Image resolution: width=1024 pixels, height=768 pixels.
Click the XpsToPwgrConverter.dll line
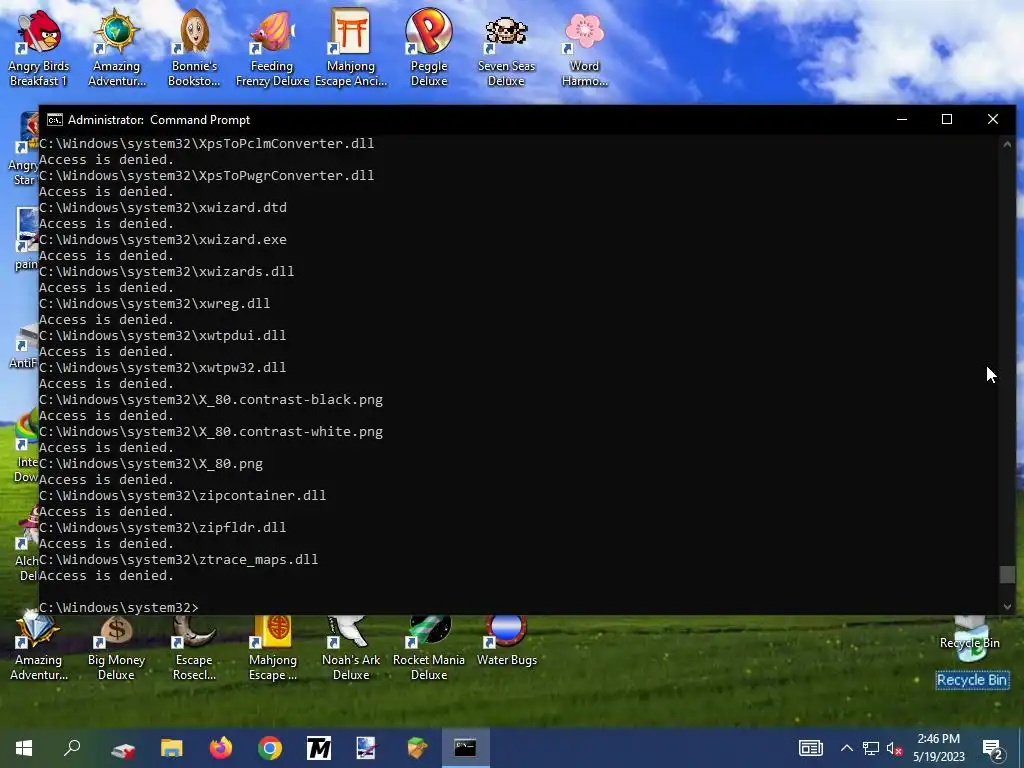206,176
